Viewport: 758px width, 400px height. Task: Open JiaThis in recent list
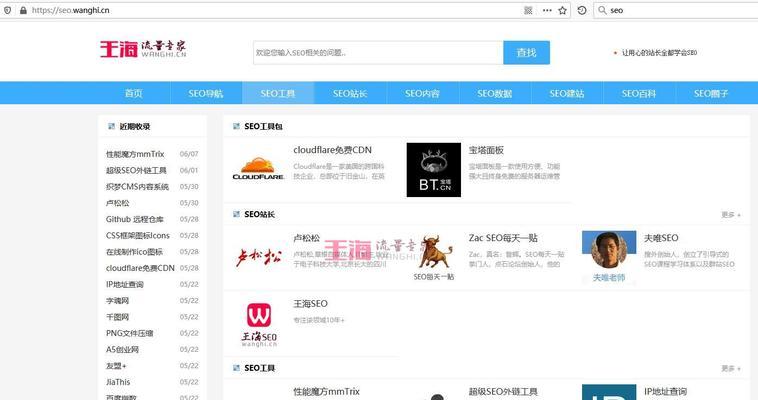118,382
